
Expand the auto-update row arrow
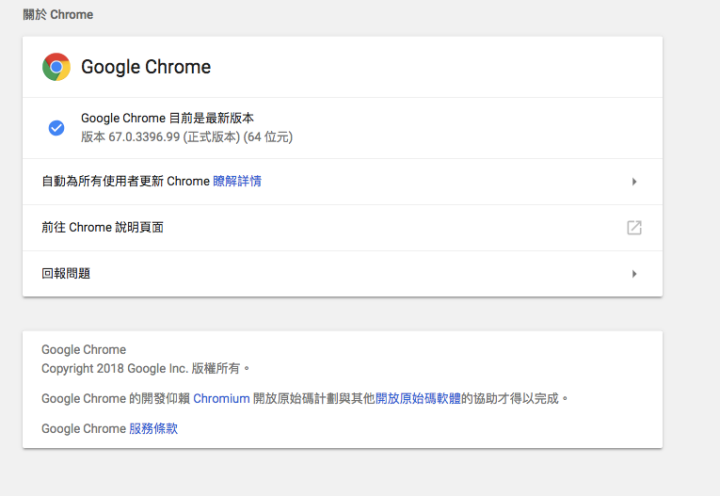[634, 181]
